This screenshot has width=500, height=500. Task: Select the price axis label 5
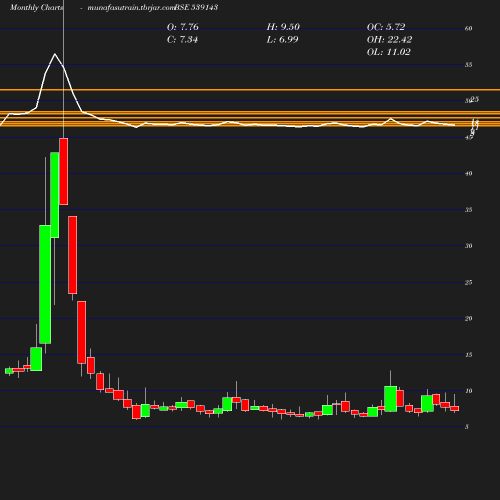pos(467,427)
